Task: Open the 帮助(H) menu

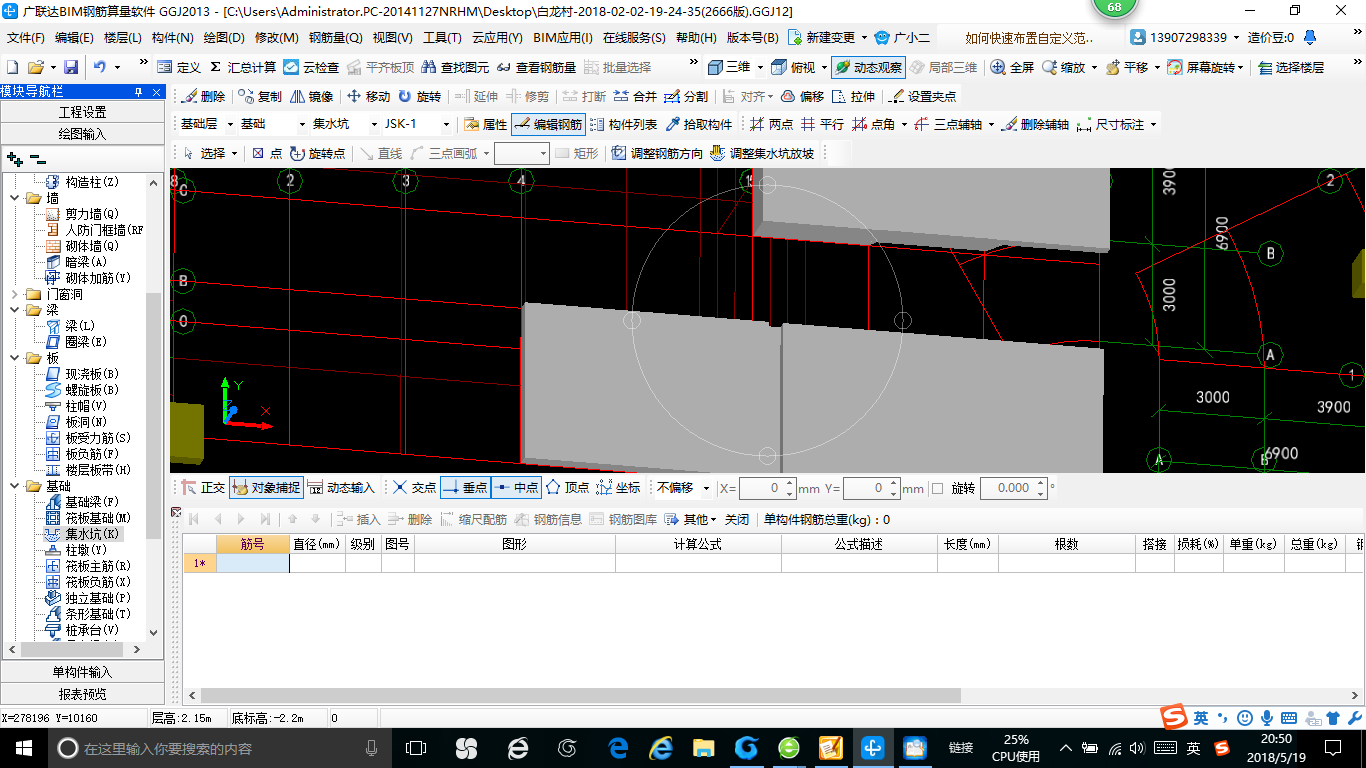Action: (x=696, y=38)
